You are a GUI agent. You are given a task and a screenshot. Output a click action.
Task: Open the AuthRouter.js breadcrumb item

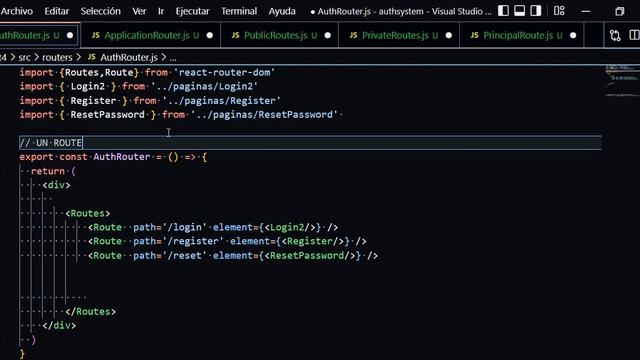(x=129, y=58)
